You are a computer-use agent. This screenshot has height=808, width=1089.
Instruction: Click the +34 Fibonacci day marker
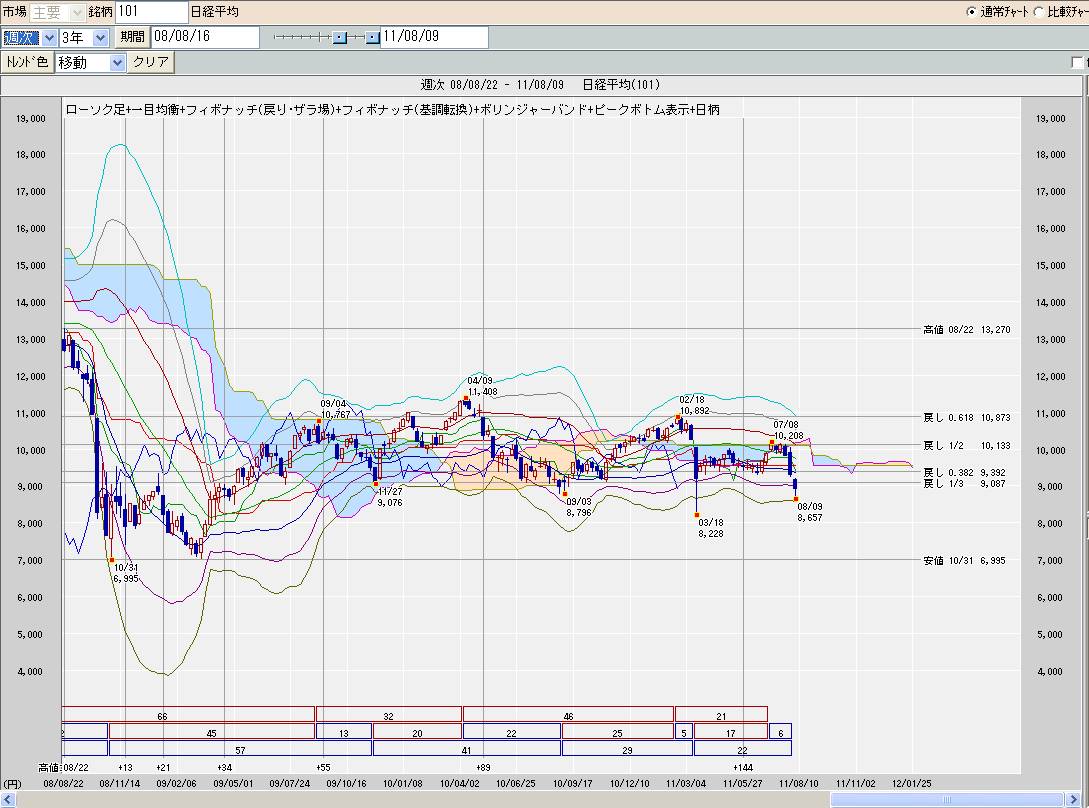[x=224, y=767]
